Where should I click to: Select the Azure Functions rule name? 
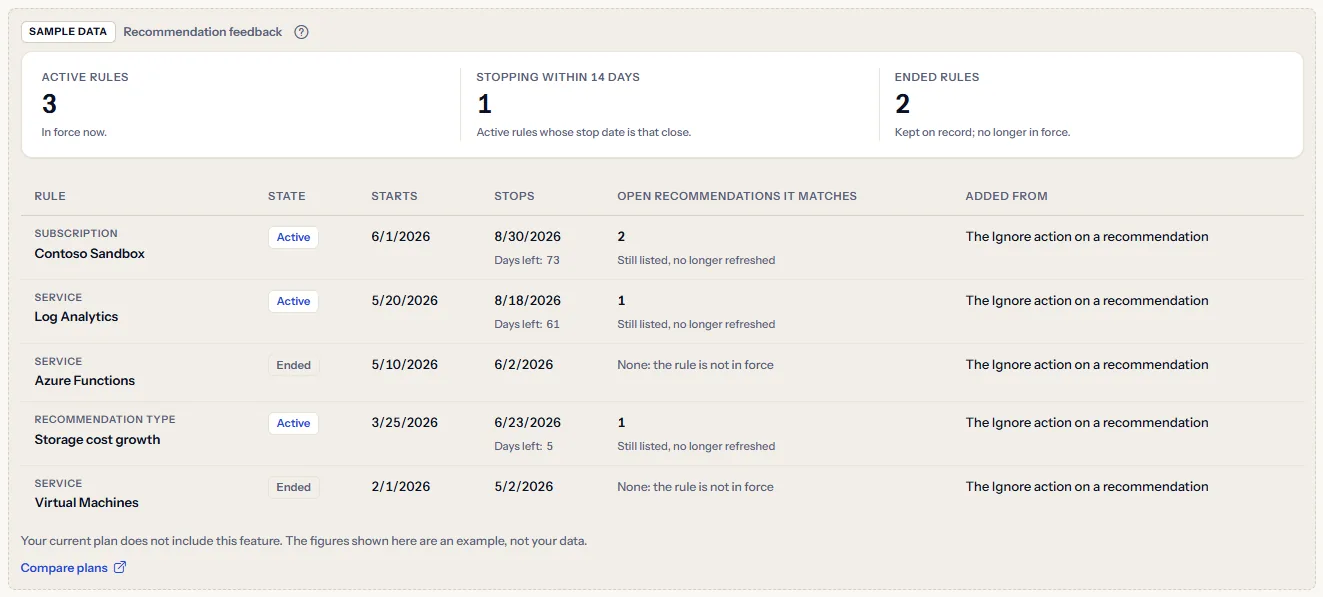84,381
